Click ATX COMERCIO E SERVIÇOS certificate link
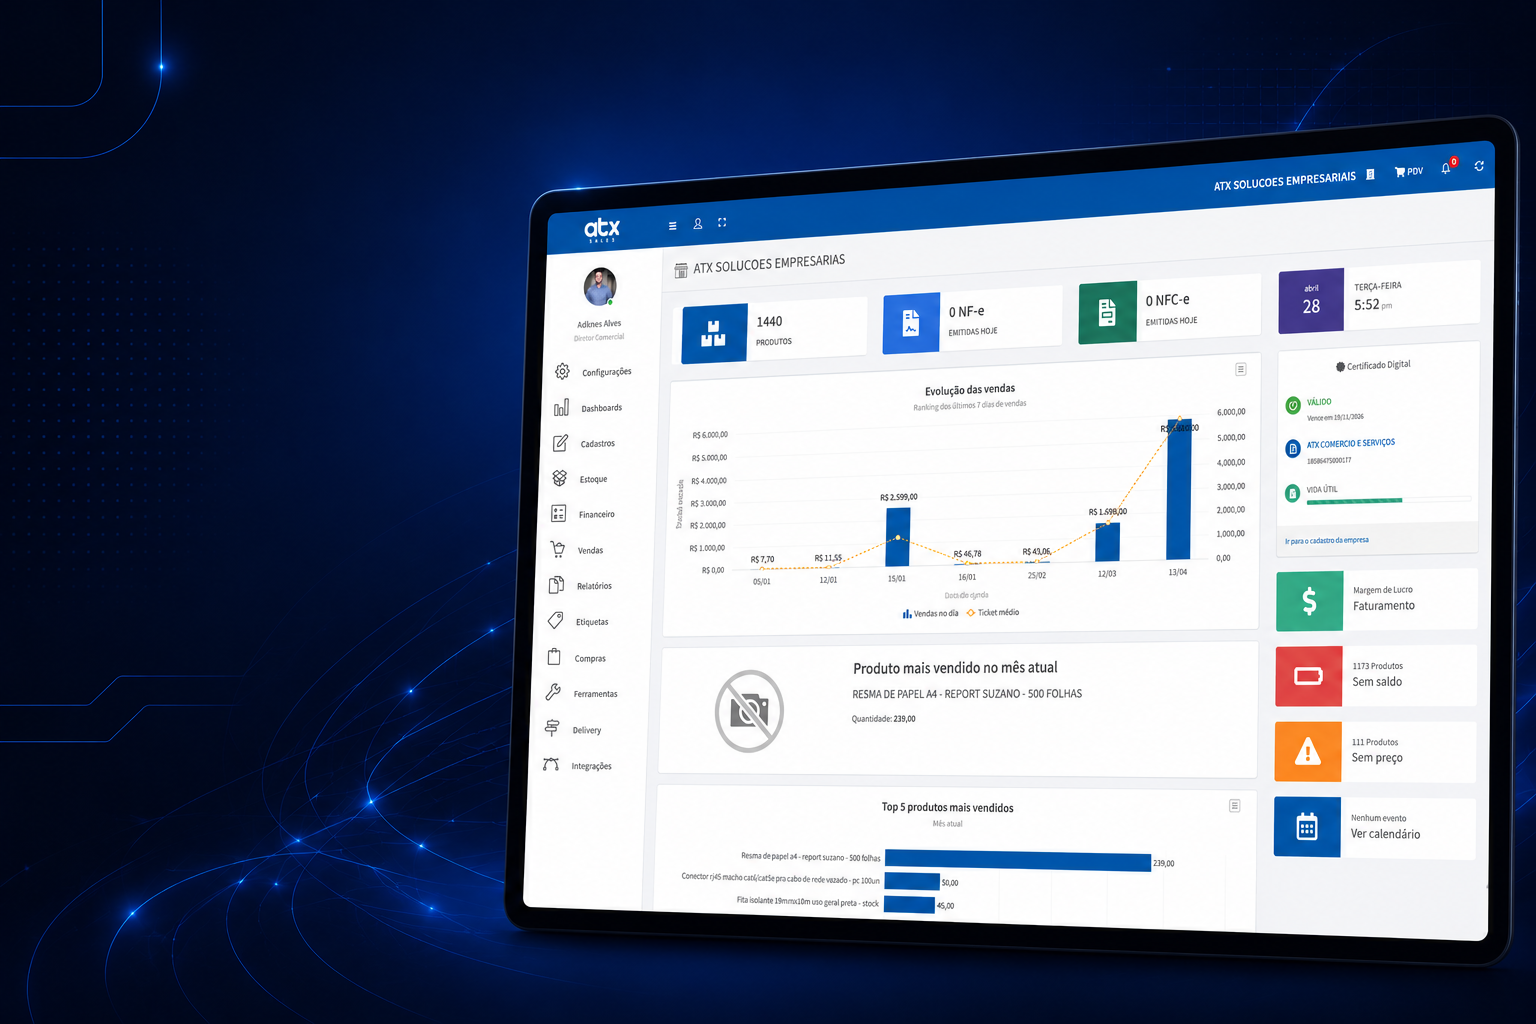1536x1024 pixels. (x=1351, y=443)
